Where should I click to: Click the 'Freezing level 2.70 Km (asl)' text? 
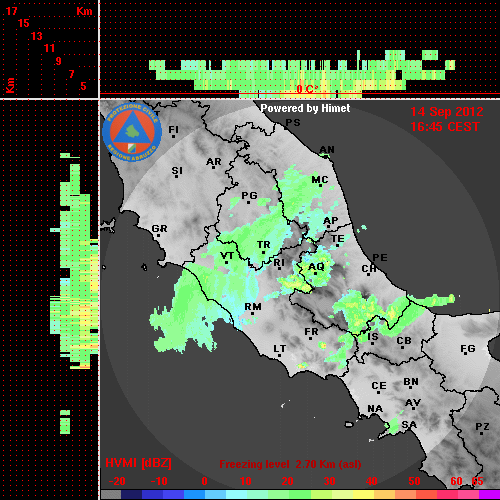(290, 464)
